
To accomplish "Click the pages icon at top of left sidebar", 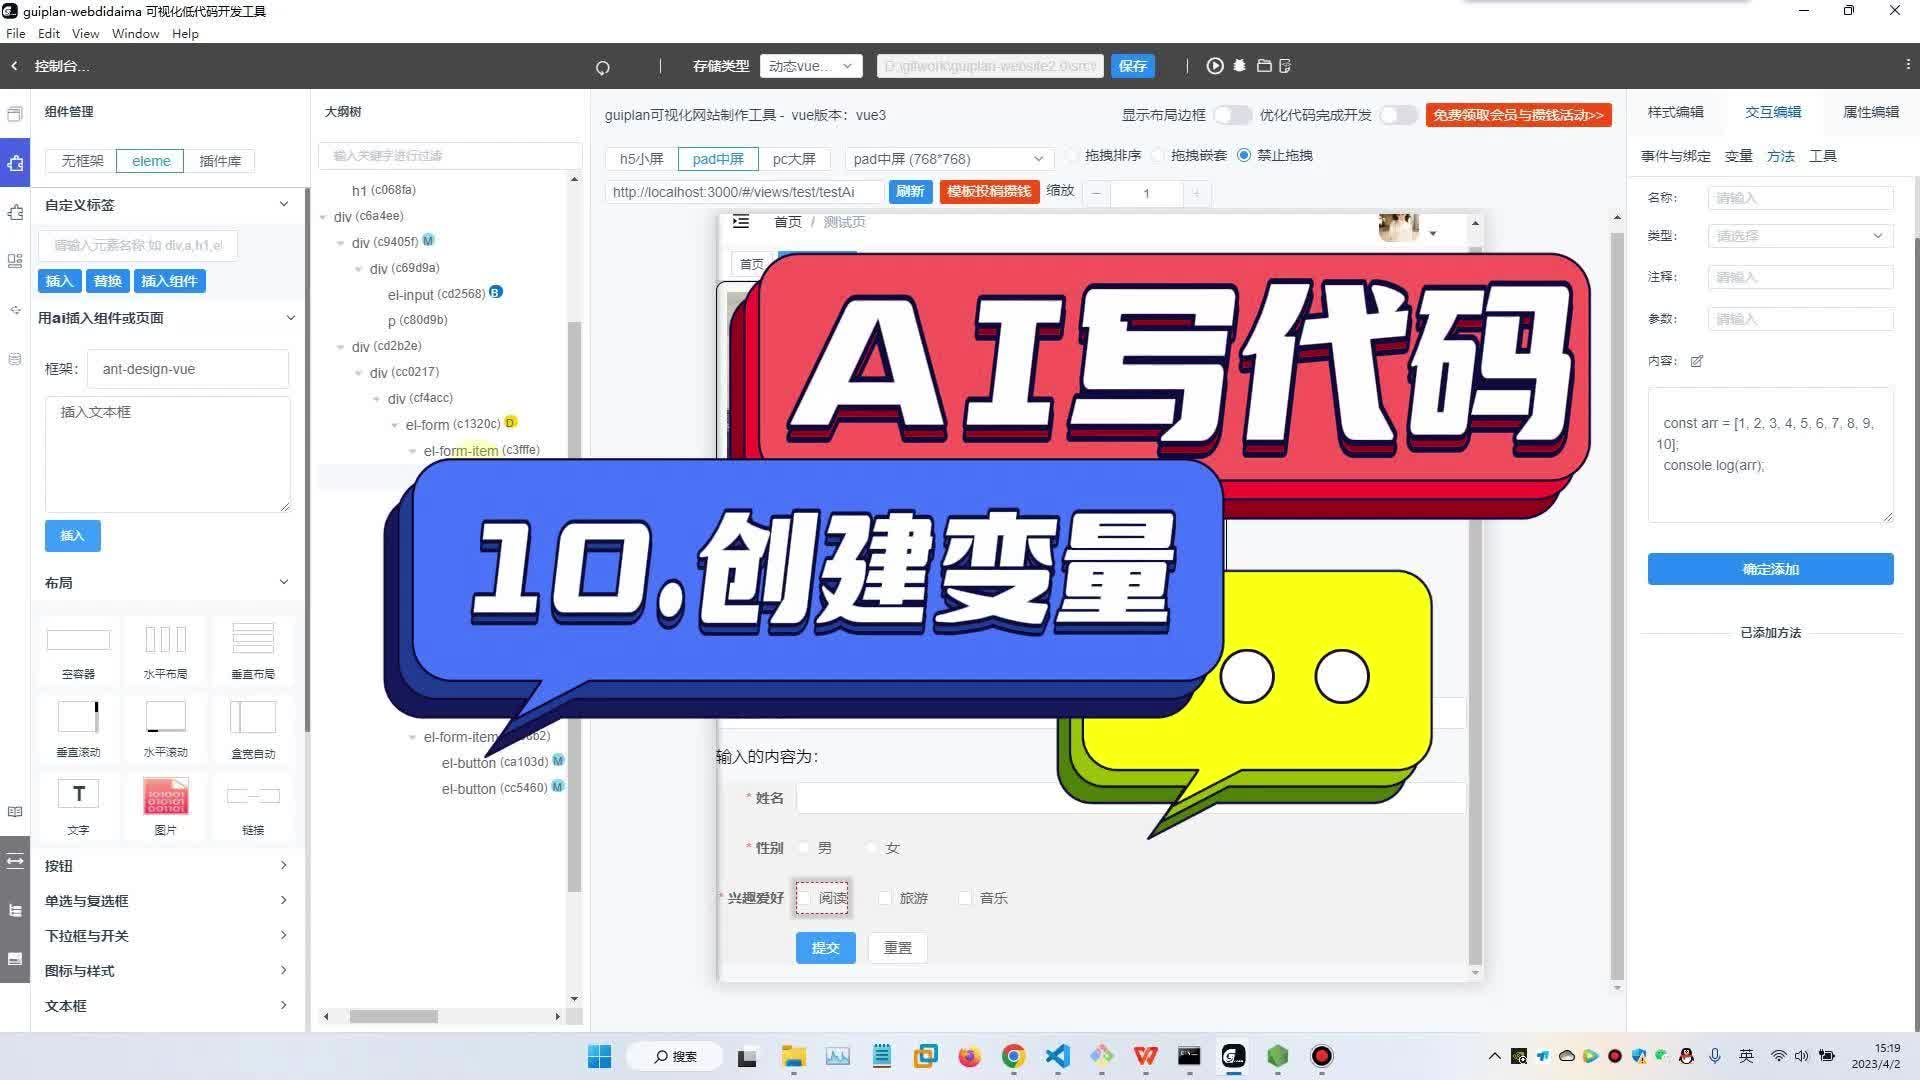I will pos(15,114).
